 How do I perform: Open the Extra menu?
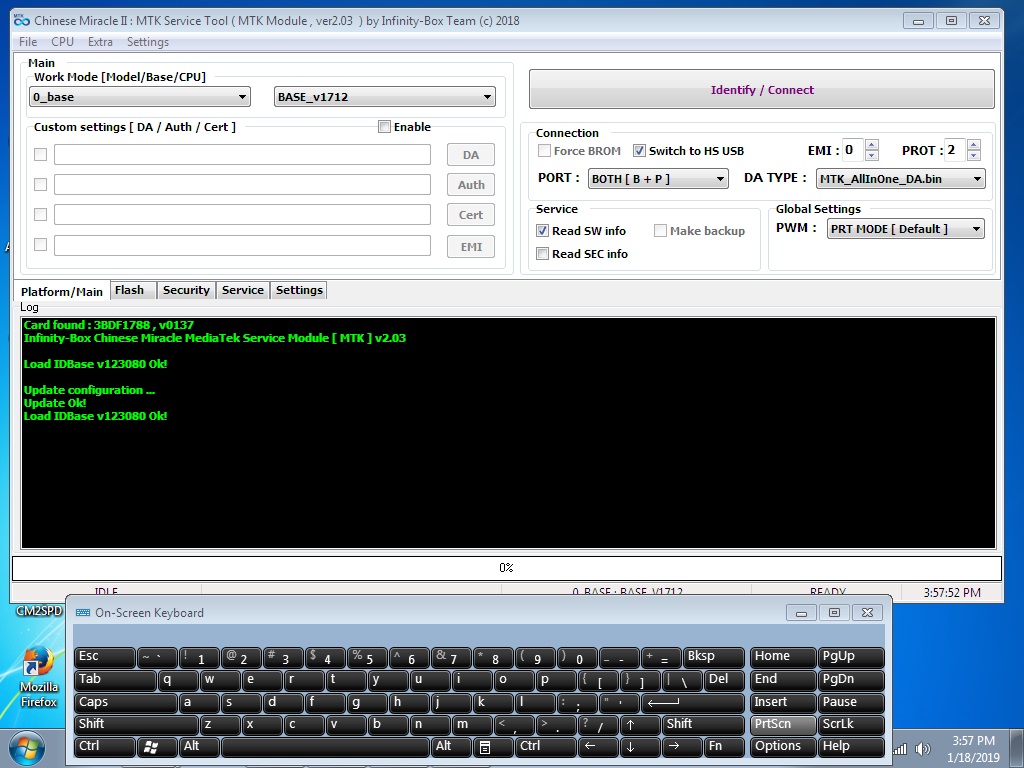100,42
